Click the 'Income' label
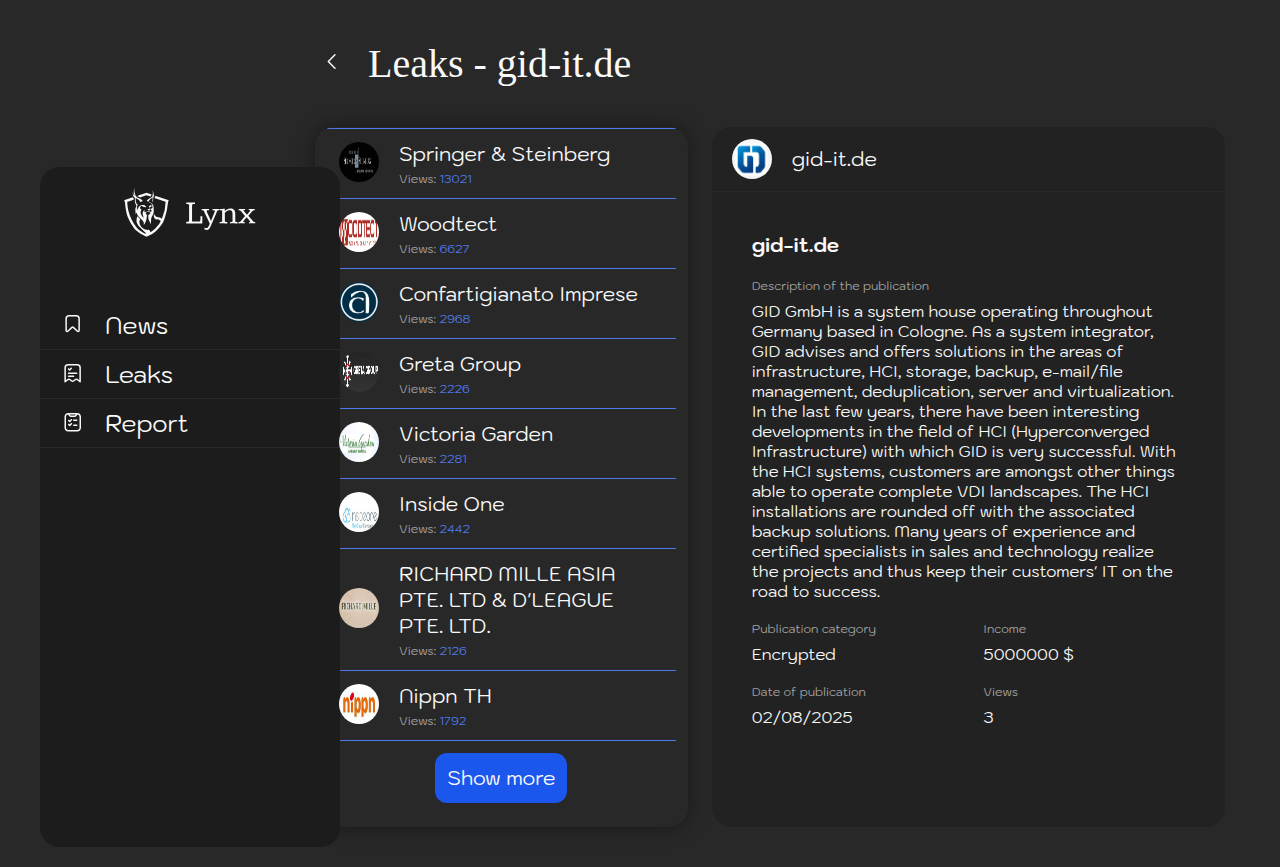 tap(1005, 629)
